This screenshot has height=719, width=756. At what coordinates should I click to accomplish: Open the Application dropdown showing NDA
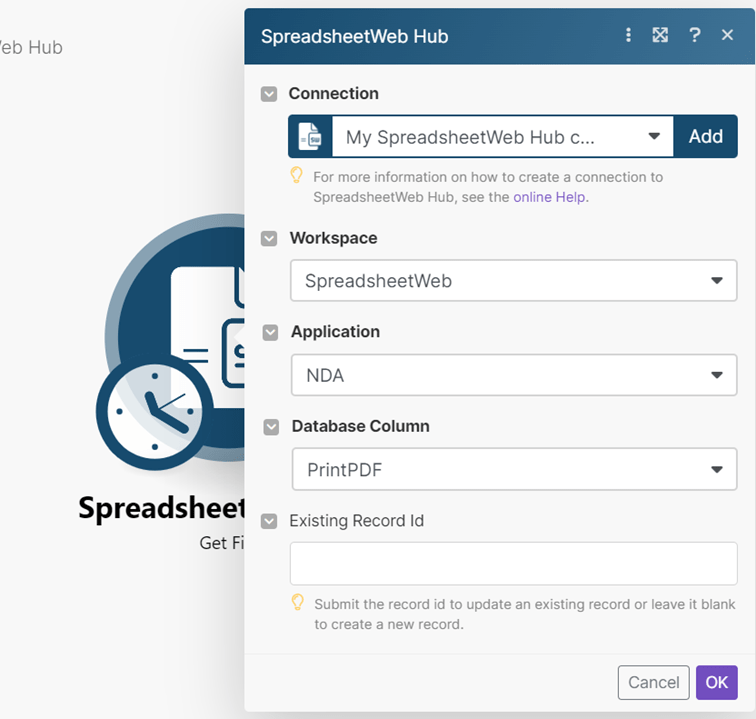tap(514, 375)
